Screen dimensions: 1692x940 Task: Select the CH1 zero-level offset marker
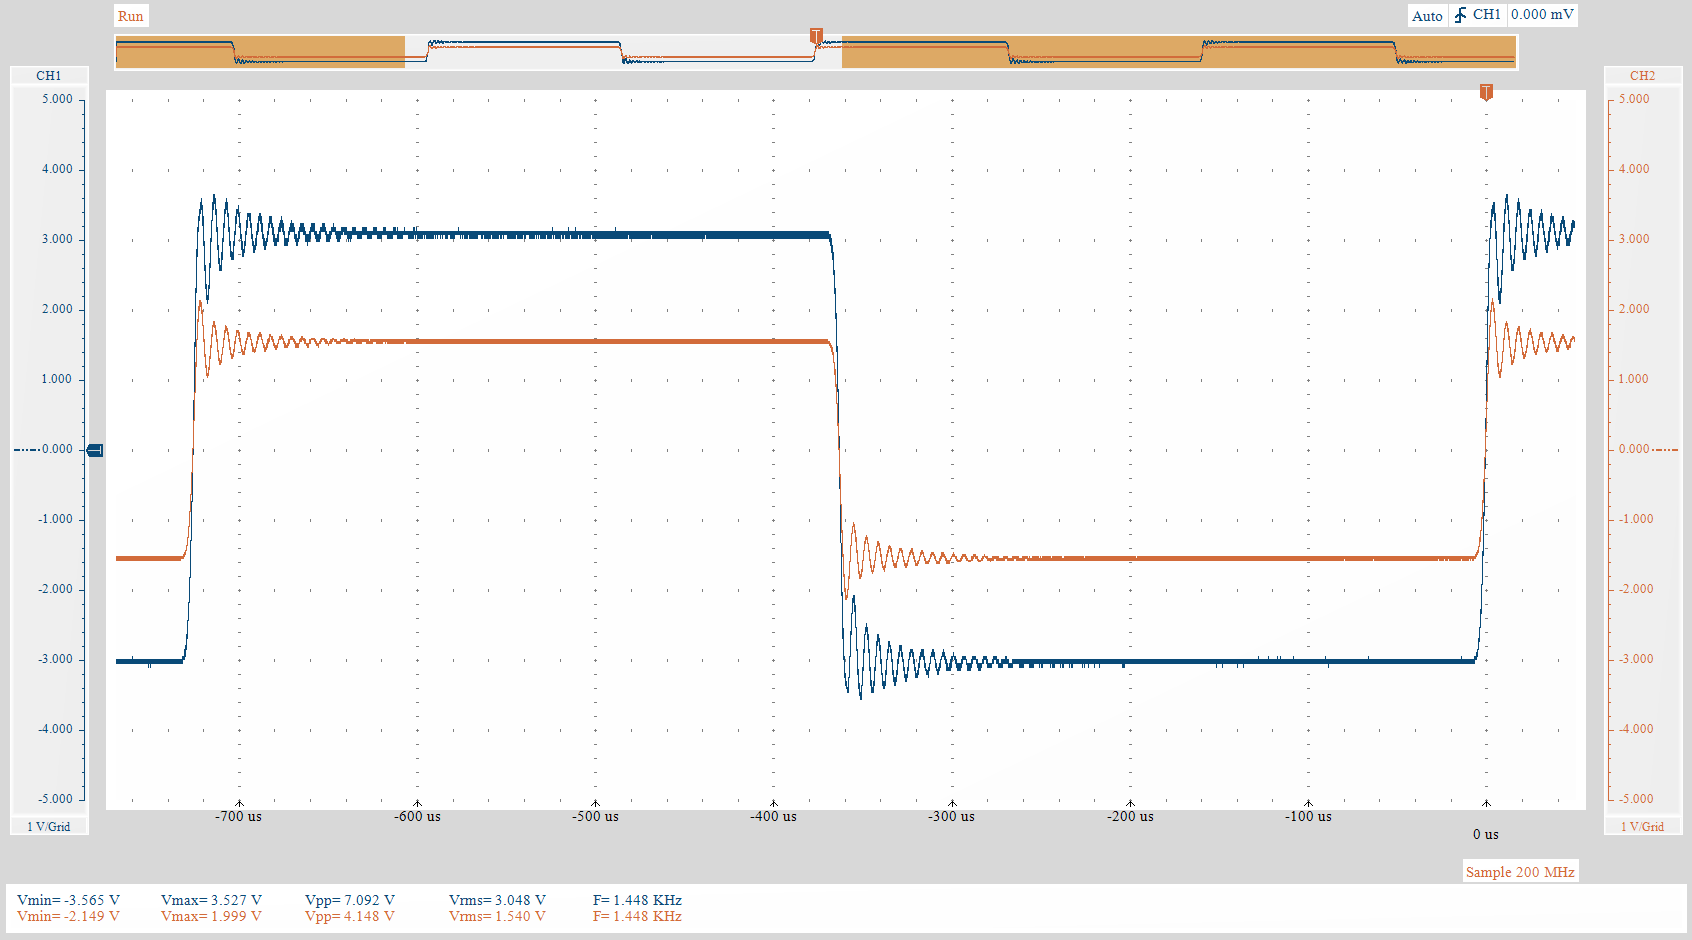pyautogui.click(x=95, y=450)
